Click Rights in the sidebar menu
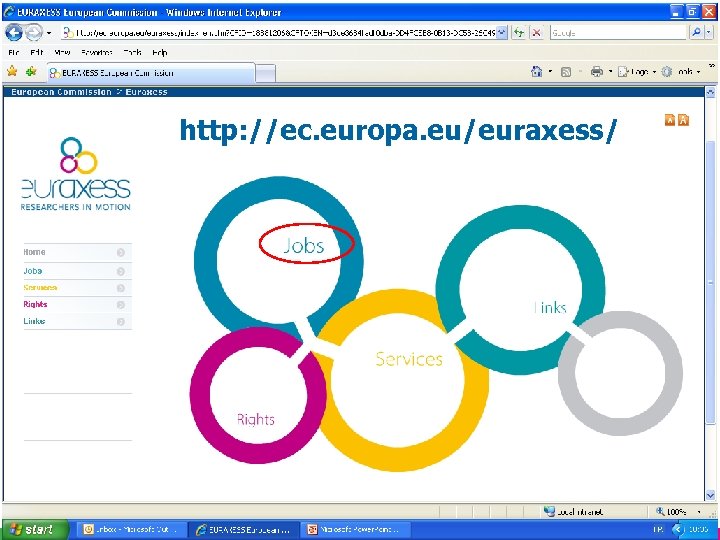The width and height of the screenshot is (720, 540). click(x=35, y=304)
